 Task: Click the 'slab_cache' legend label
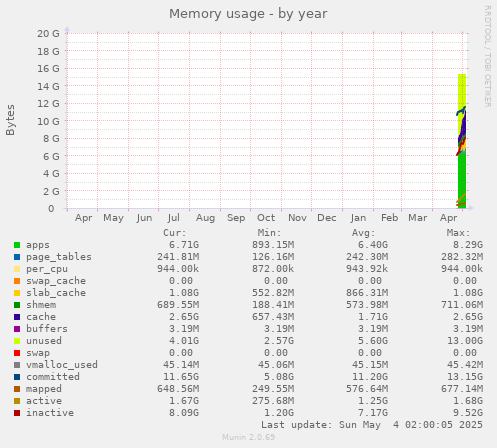(x=56, y=293)
